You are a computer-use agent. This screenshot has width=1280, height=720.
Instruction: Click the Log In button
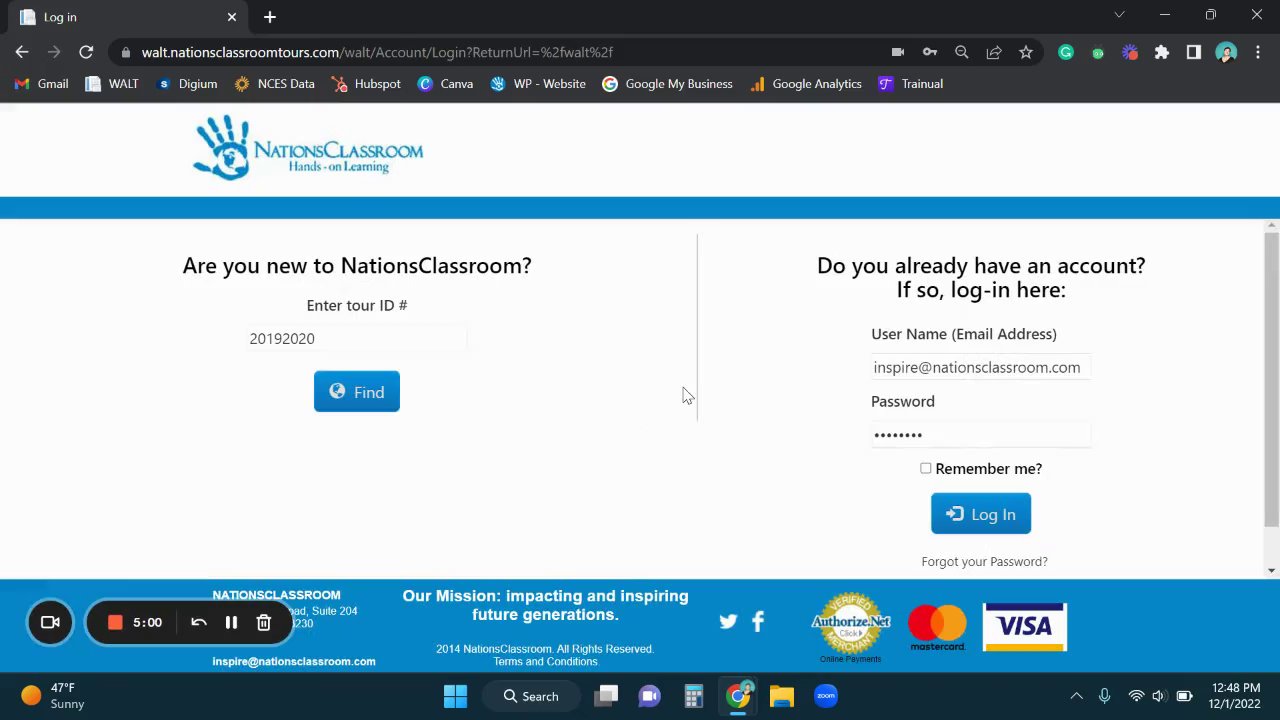(980, 514)
